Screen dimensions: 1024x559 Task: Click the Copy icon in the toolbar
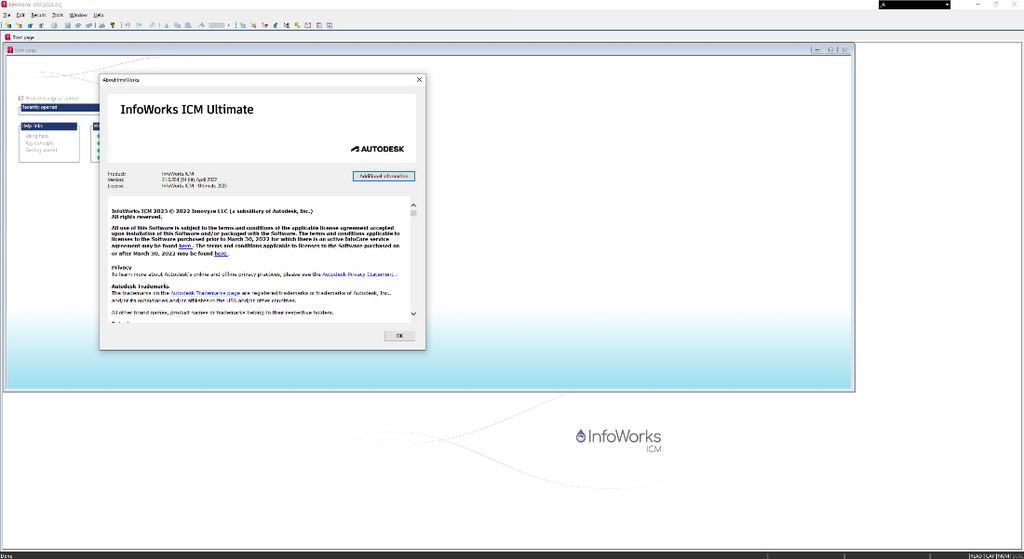tap(177, 25)
